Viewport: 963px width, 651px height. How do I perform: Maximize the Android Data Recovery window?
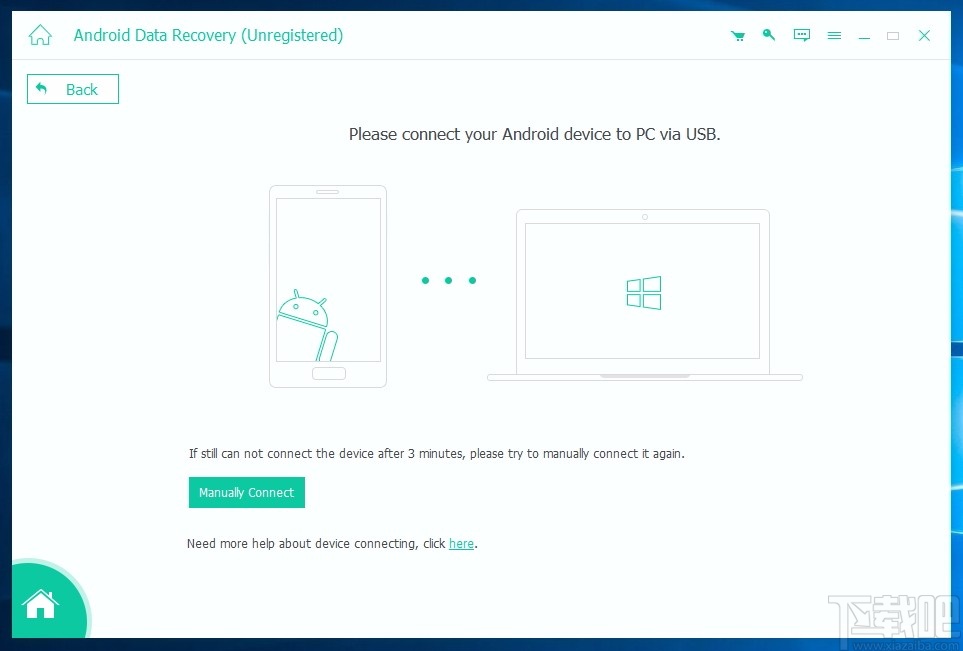click(x=893, y=36)
